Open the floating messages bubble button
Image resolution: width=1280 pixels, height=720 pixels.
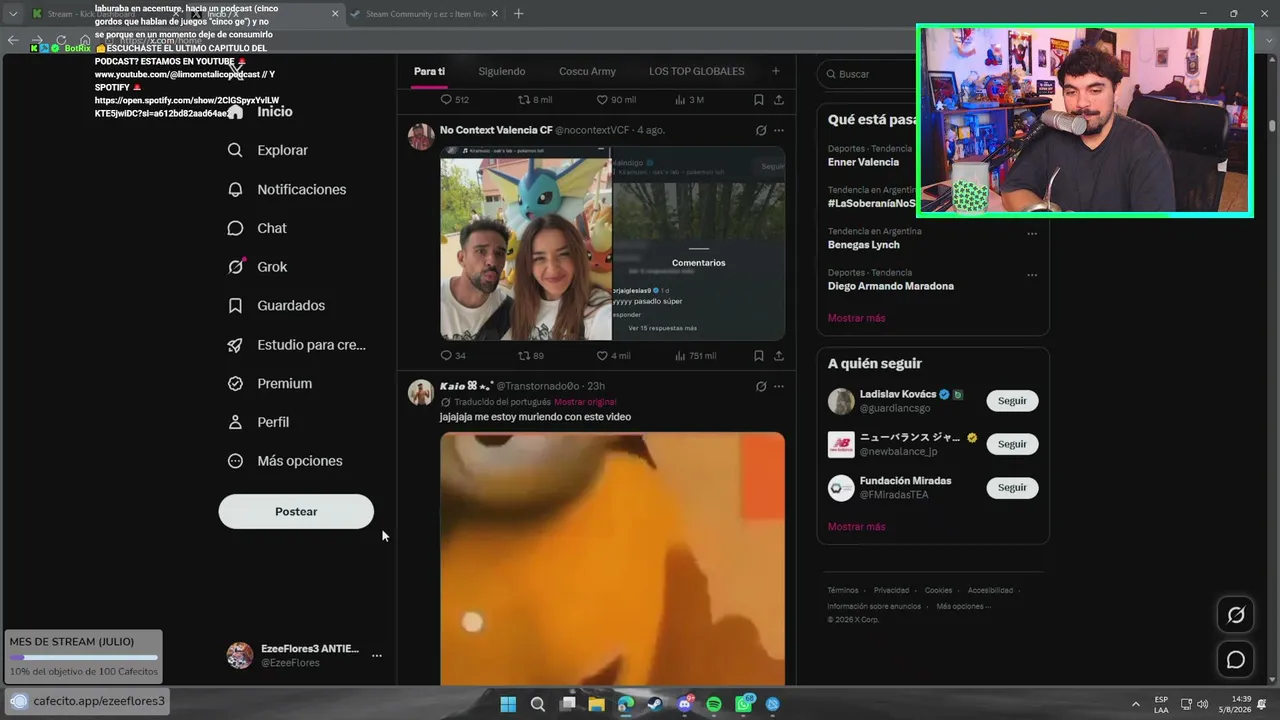[x=1236, y=660]
